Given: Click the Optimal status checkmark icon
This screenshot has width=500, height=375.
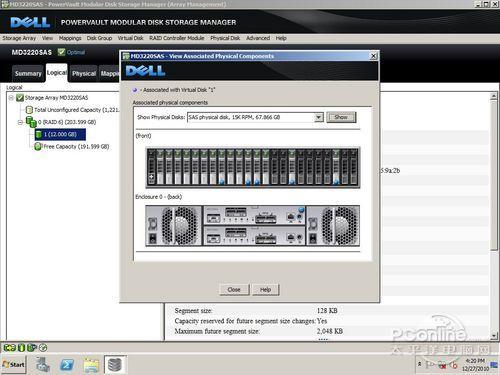Looking at the screenshot, I should [x=61, y=52].
